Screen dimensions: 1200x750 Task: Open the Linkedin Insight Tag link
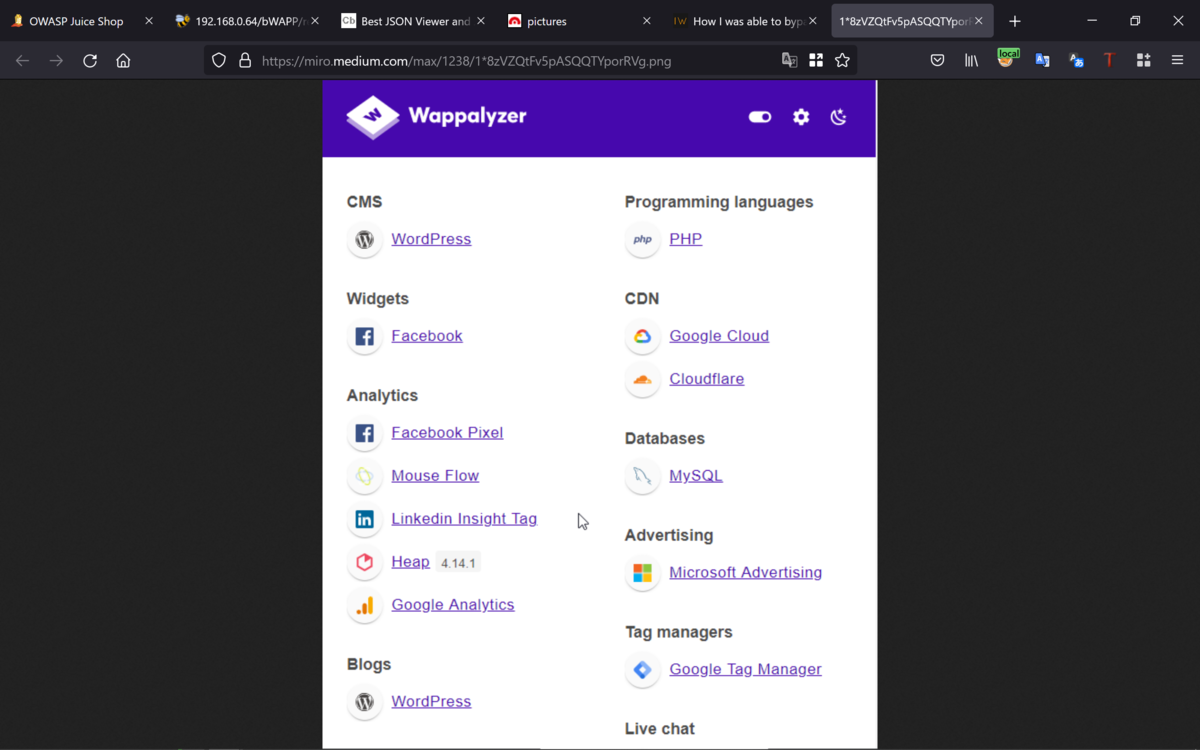coord(464,519)
